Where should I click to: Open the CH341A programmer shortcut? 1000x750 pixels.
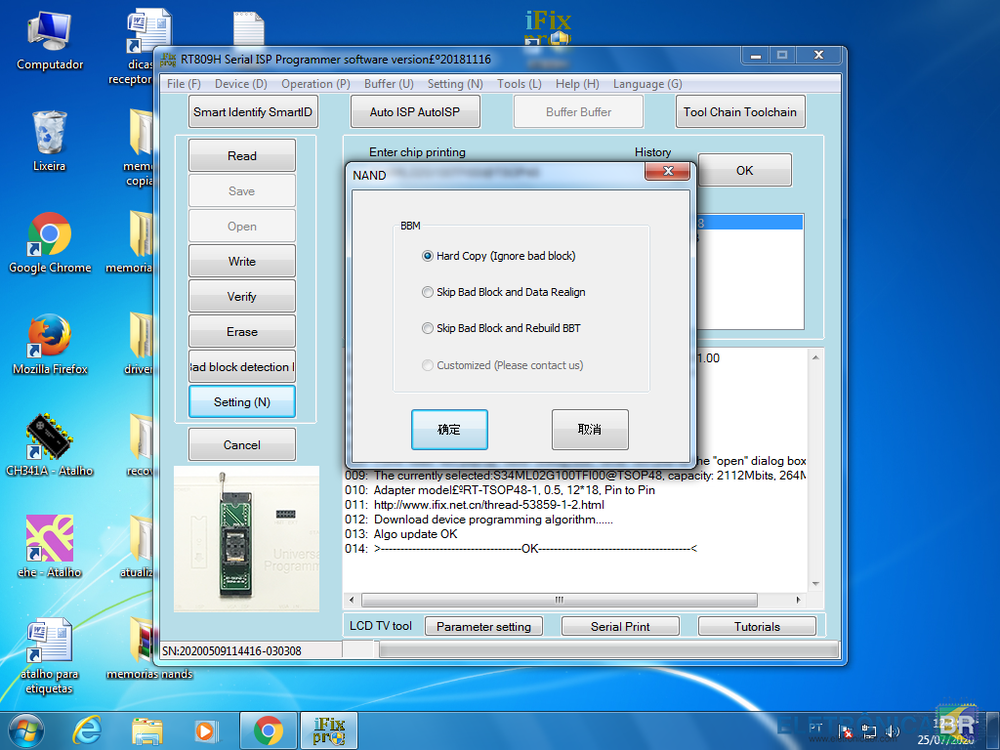[x=49, y=438]
